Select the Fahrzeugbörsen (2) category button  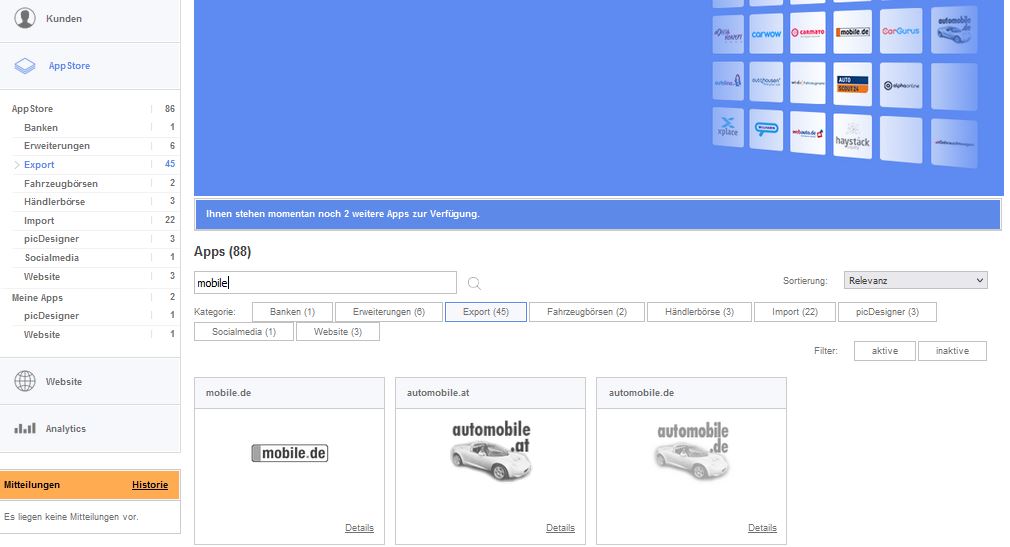(587, 312)
